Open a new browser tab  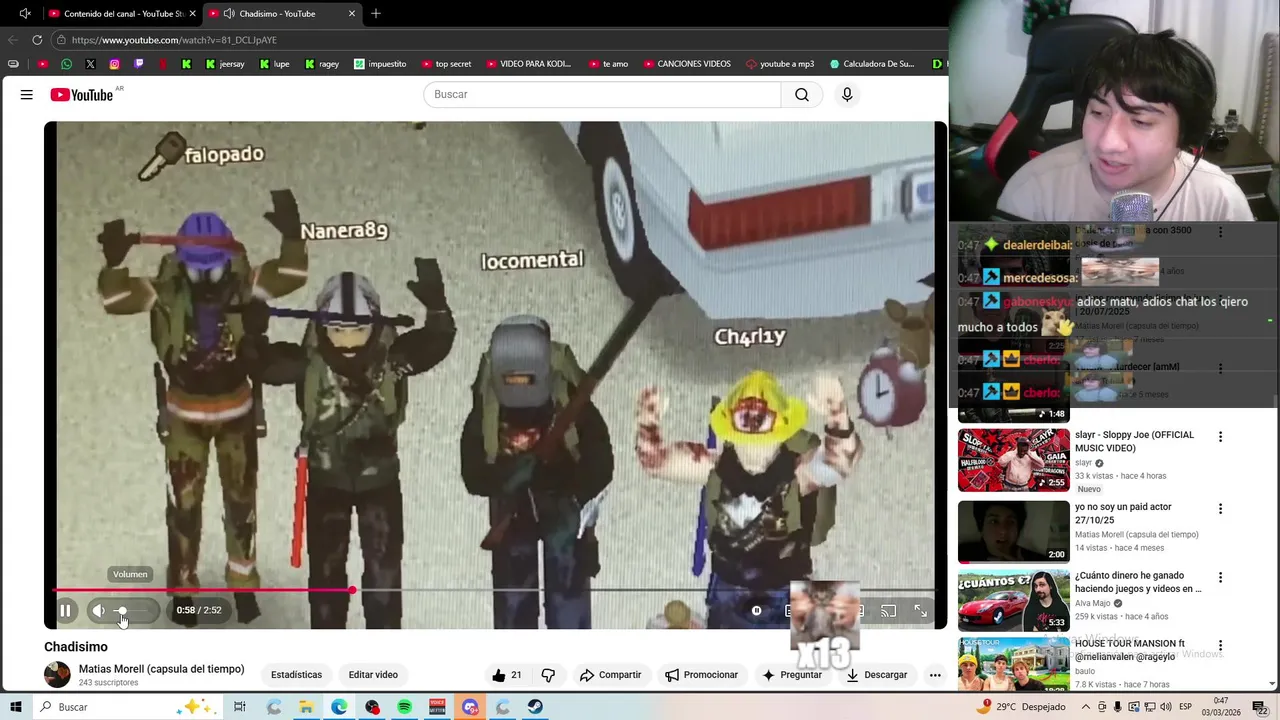[376, 13]
